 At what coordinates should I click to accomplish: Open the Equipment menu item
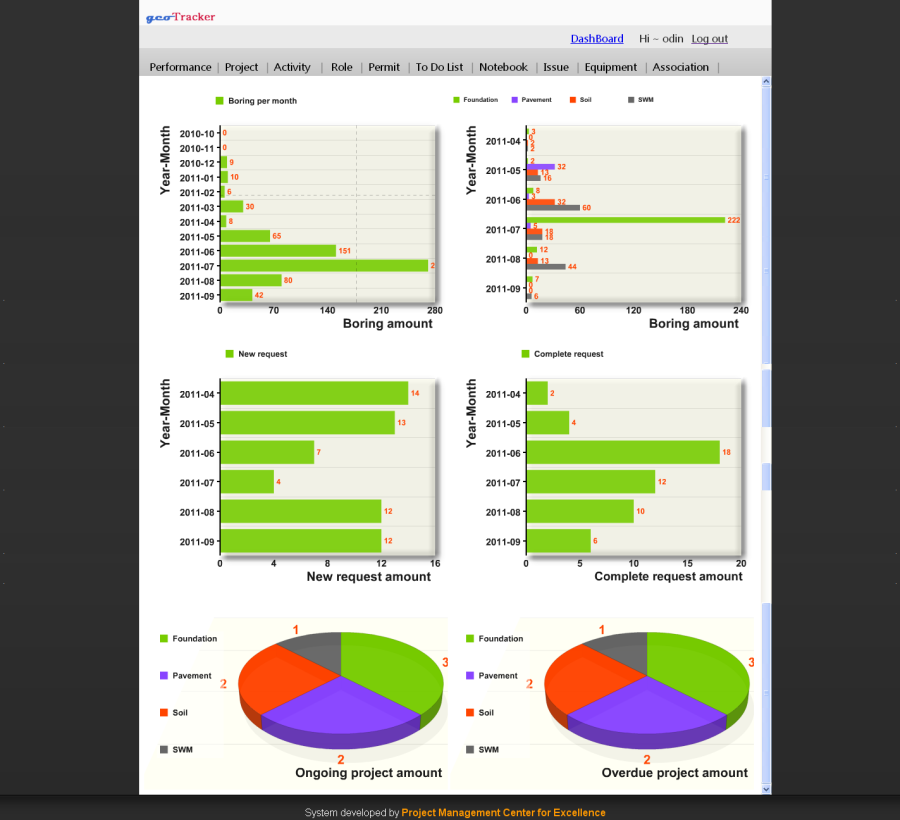coord(610,67)
